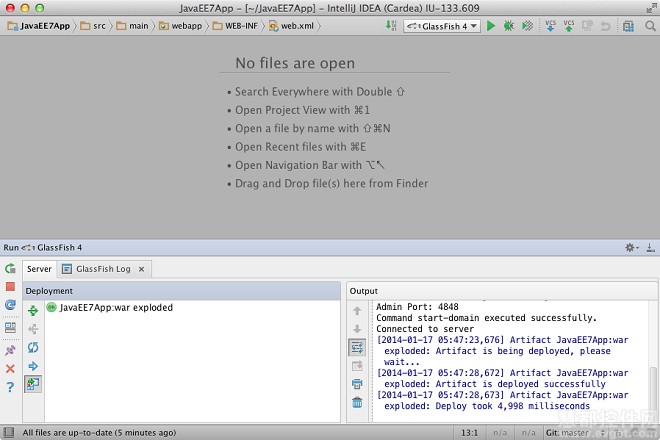This screenshot has width=660, height=440.
Task: Open the Project Structure dialog icon
Action: coord(628,26)
